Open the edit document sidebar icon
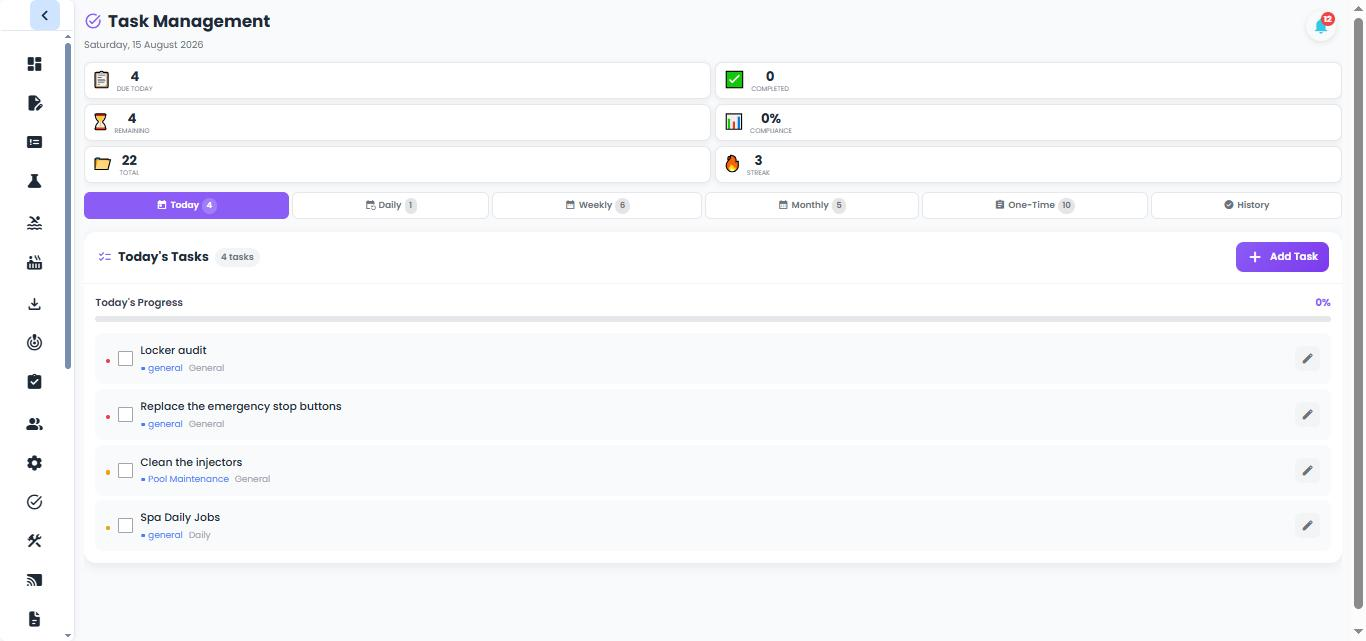 [34, 103]
